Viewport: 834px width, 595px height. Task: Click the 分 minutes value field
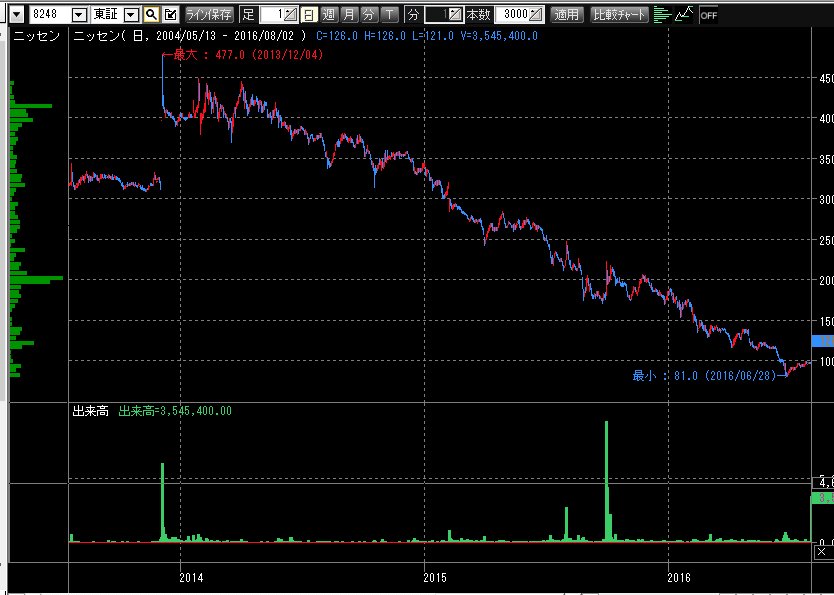[437, 15]
